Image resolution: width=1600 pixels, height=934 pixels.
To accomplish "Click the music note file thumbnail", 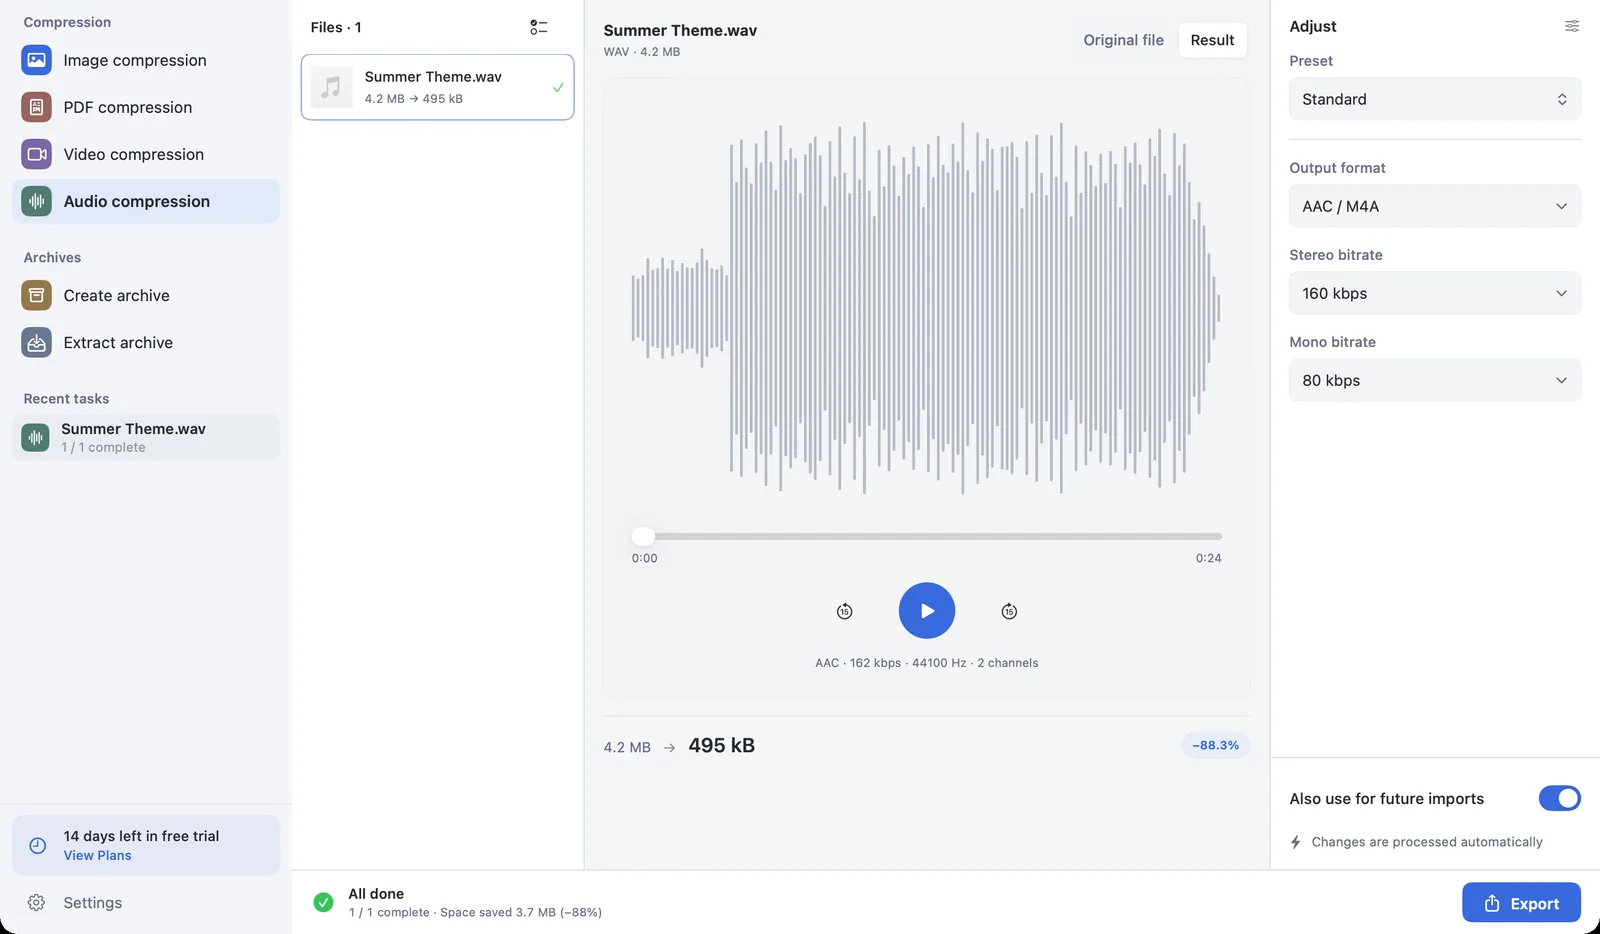I will (331, 87).
